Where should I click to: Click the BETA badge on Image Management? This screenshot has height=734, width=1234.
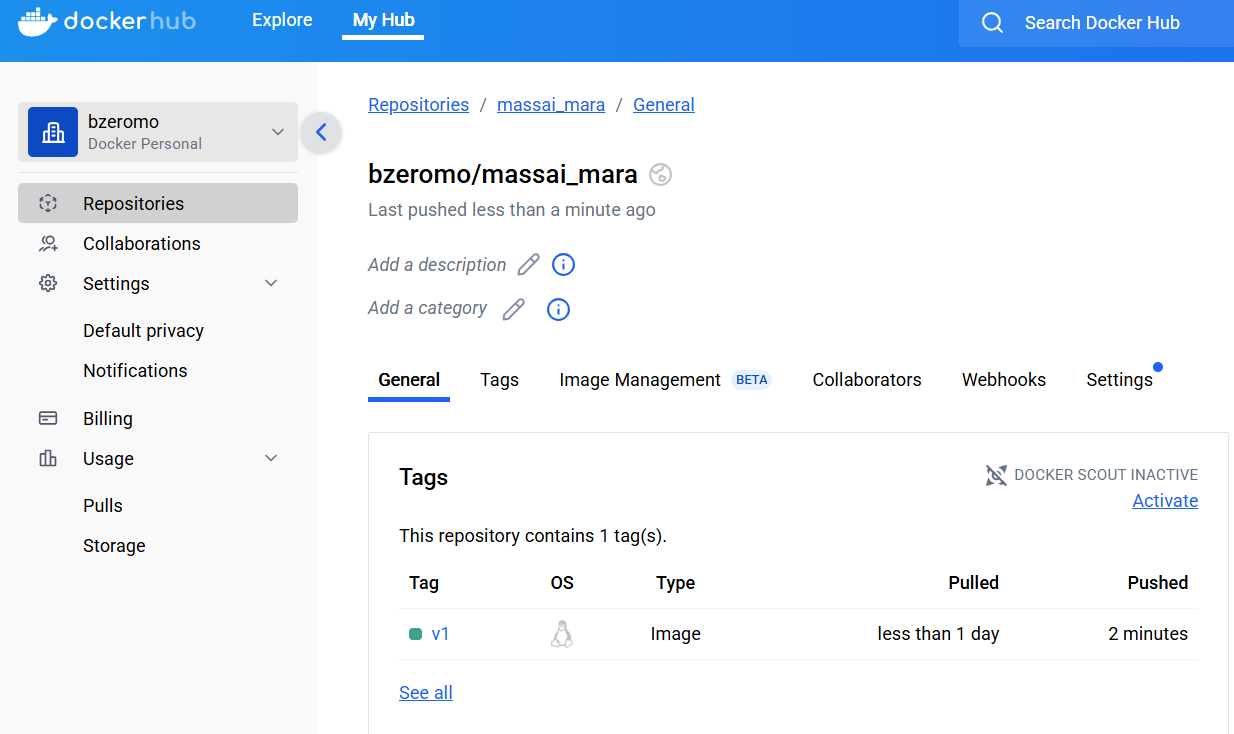tap(751, 380)
